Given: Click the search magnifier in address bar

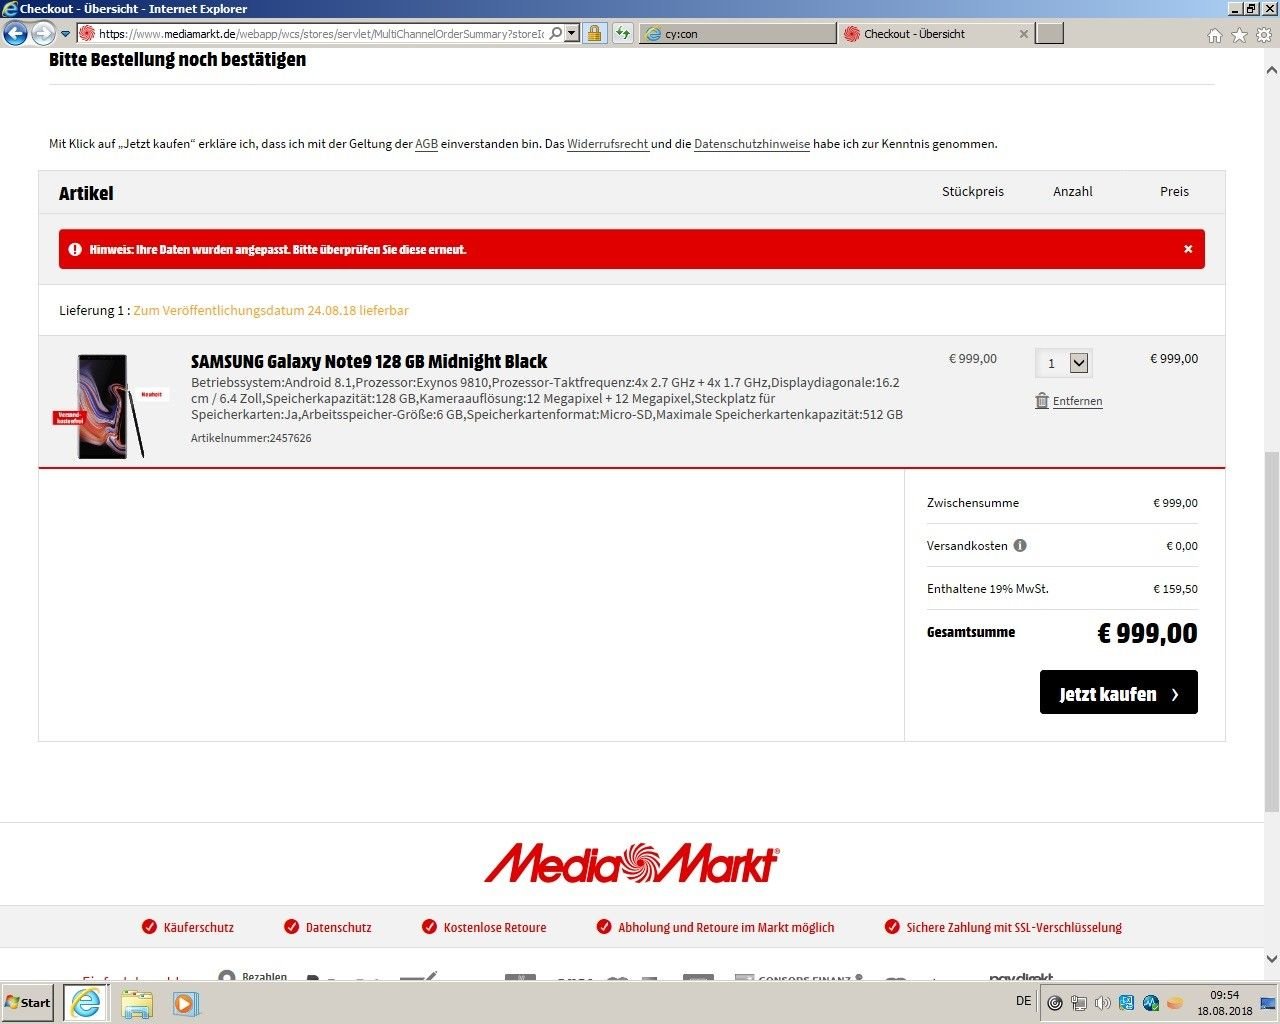Looking at the screenshot, I should coord(556,33).
